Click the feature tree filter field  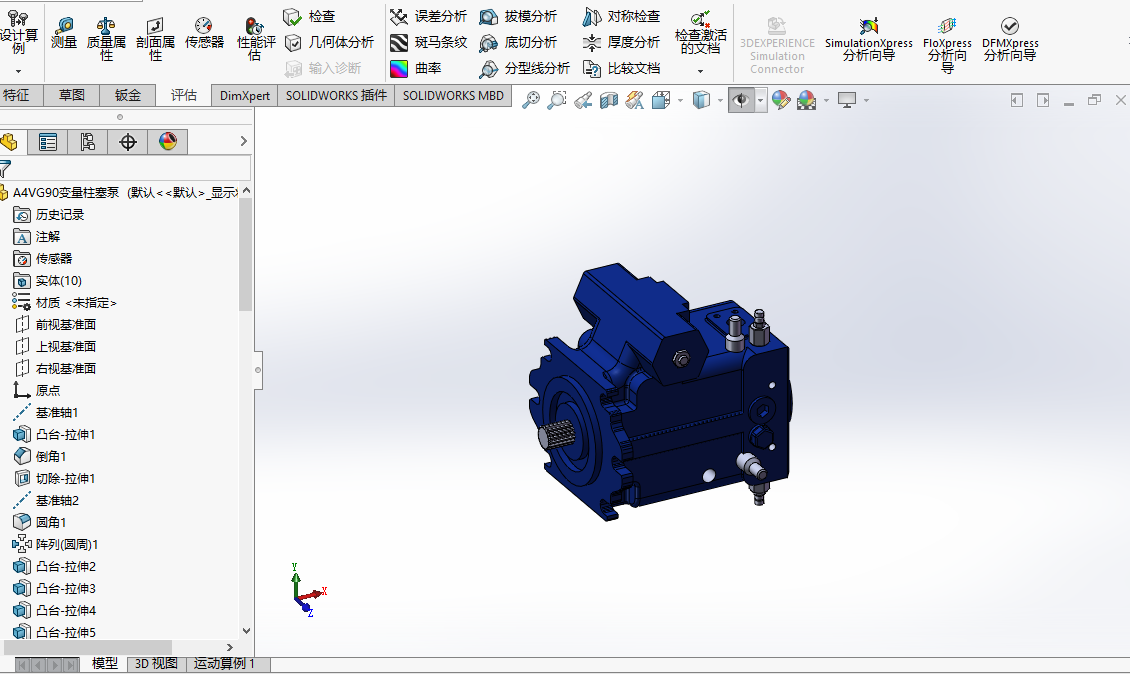(125, 169)
